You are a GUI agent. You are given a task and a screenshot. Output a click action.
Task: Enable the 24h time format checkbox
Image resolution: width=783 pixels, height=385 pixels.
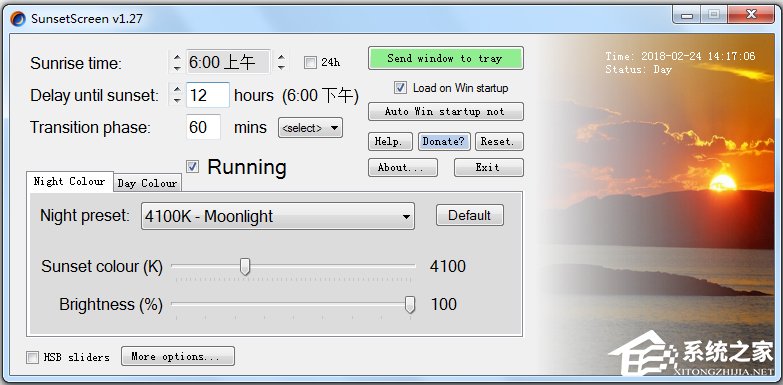pyautogui.click(x=310, y=62)
